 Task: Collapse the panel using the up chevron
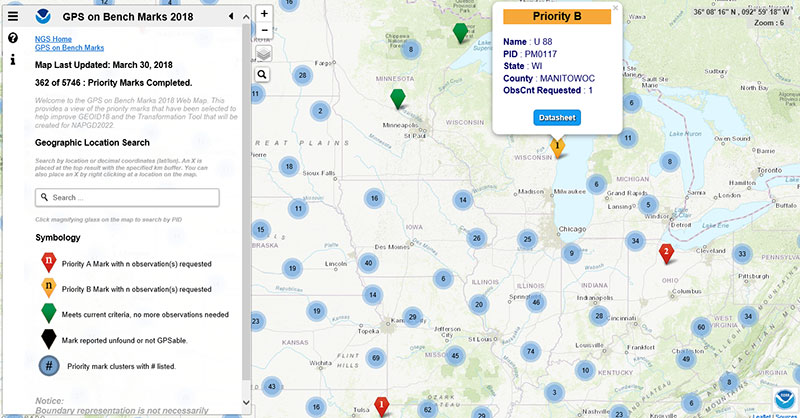tap(244, 16)
